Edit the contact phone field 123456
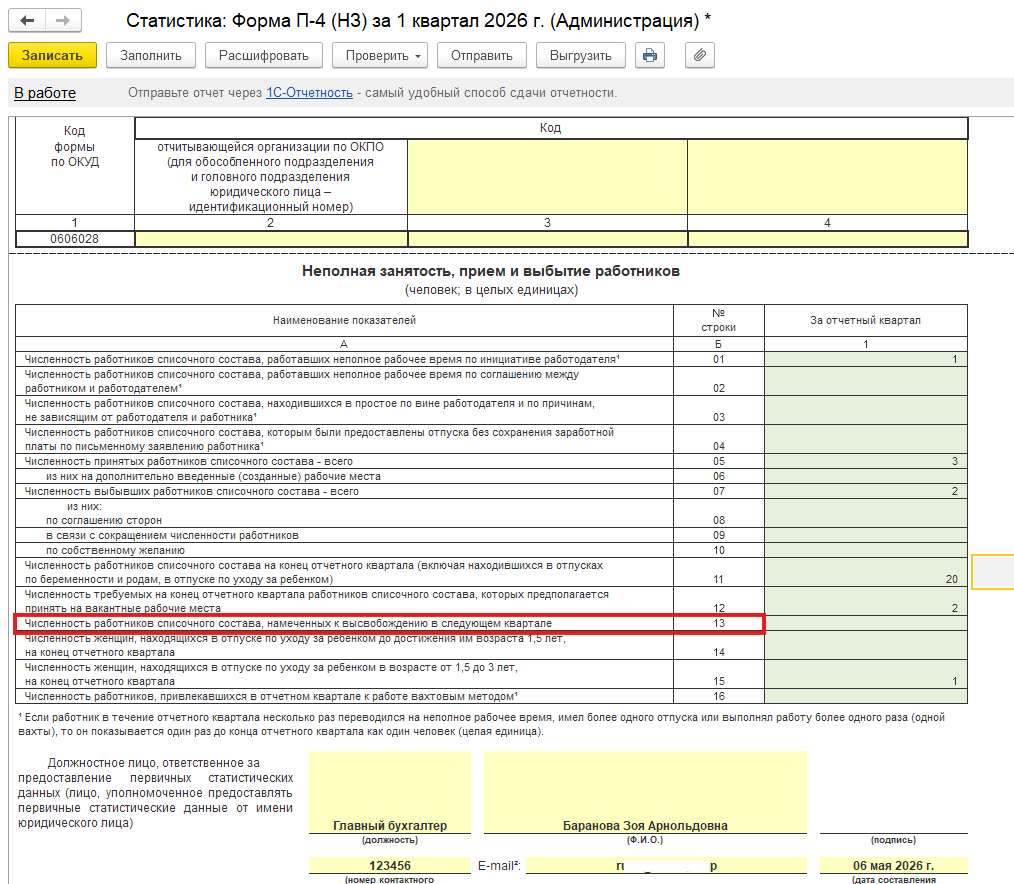The height and width of the screenshot is (884, 1014). tap(390, 865)
